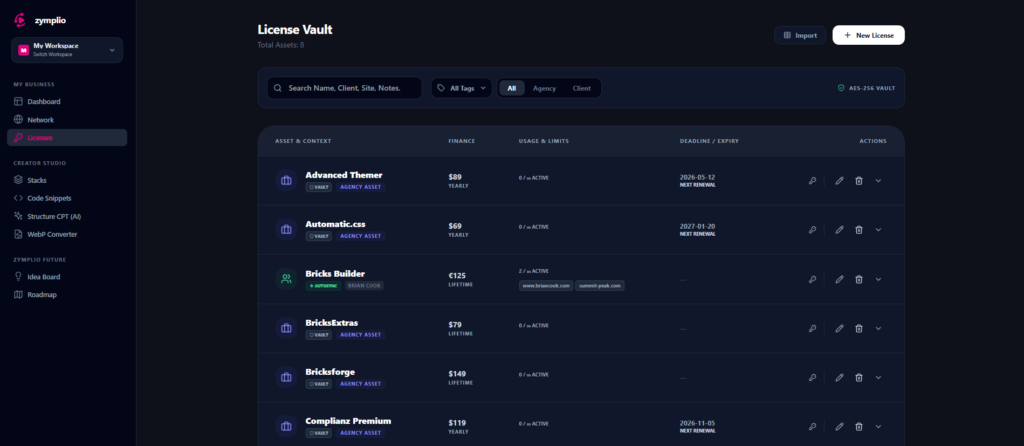Click trash icon for Complianz Premium

click(x=859, y=426)
